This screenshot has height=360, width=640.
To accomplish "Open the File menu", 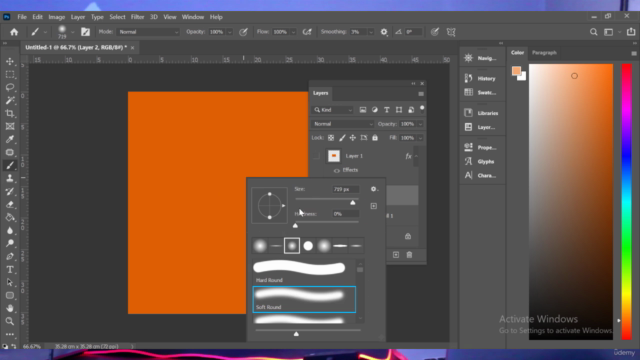I will tap(22, 17).
